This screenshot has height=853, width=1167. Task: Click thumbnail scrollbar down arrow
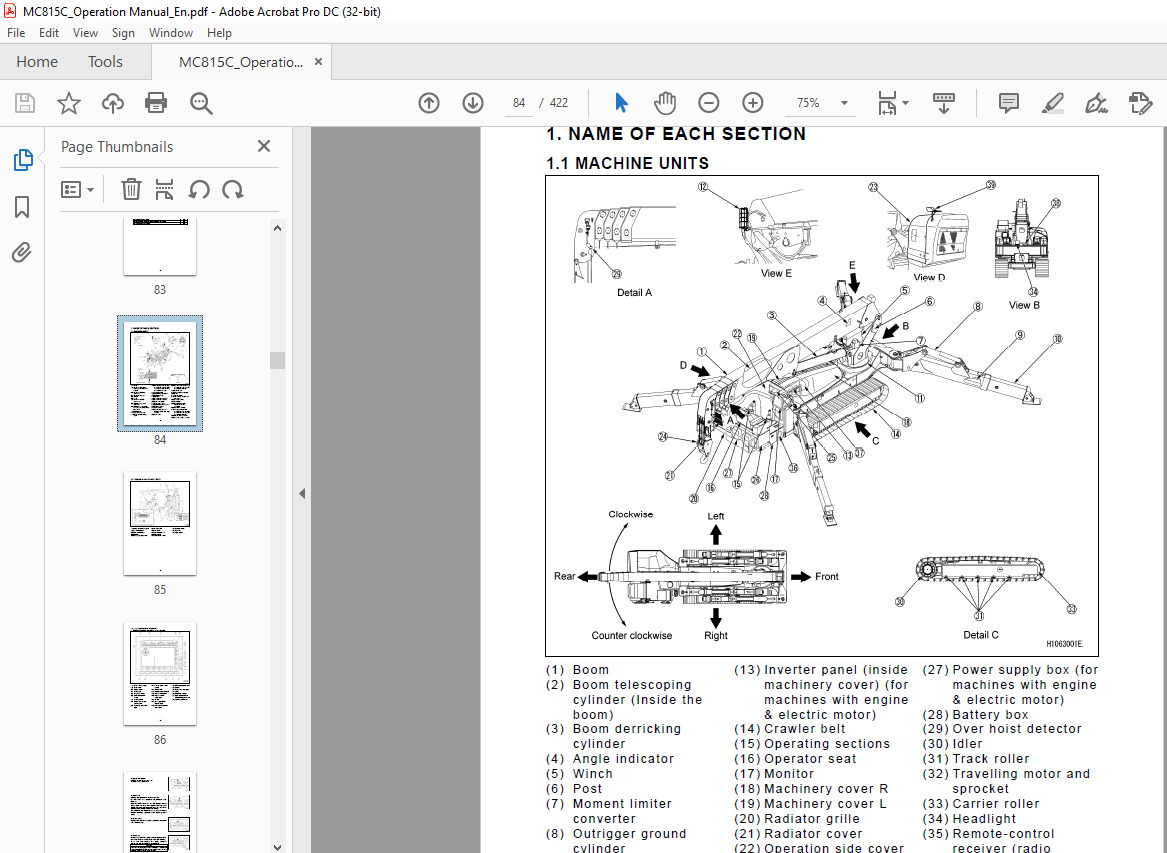click(x=277, y=846)
